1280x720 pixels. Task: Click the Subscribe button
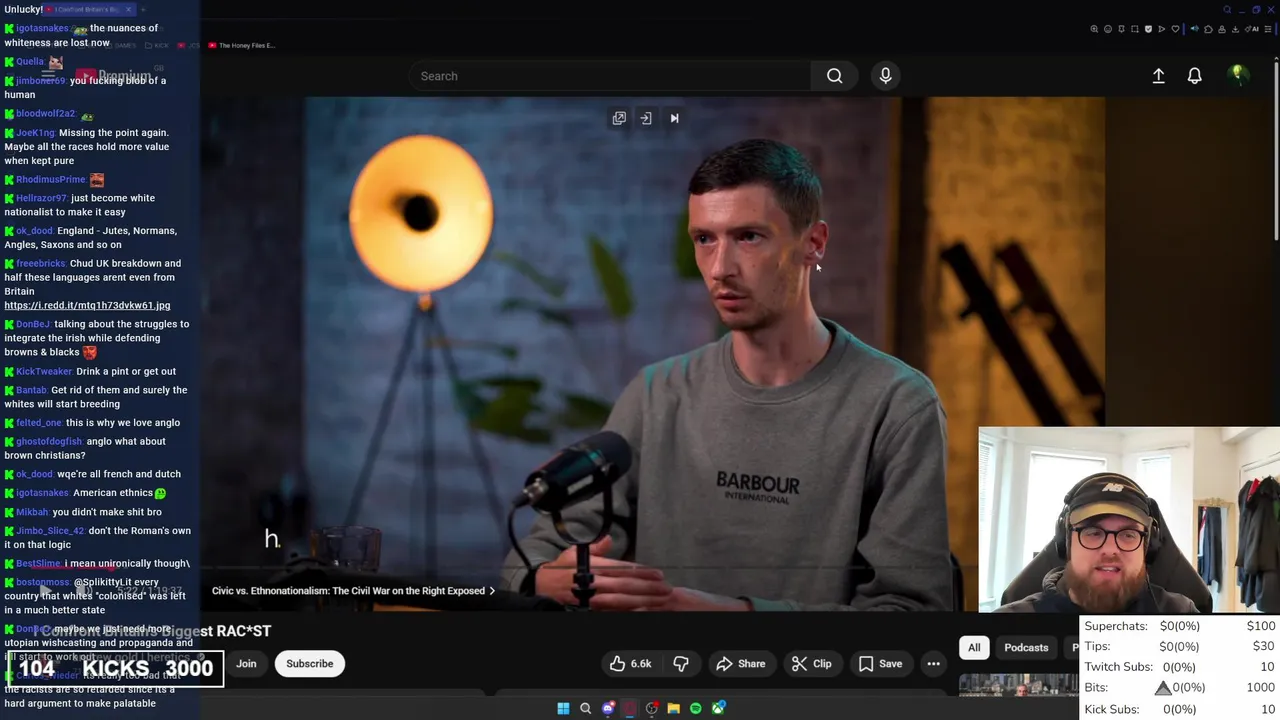click(x=310, y=664)
